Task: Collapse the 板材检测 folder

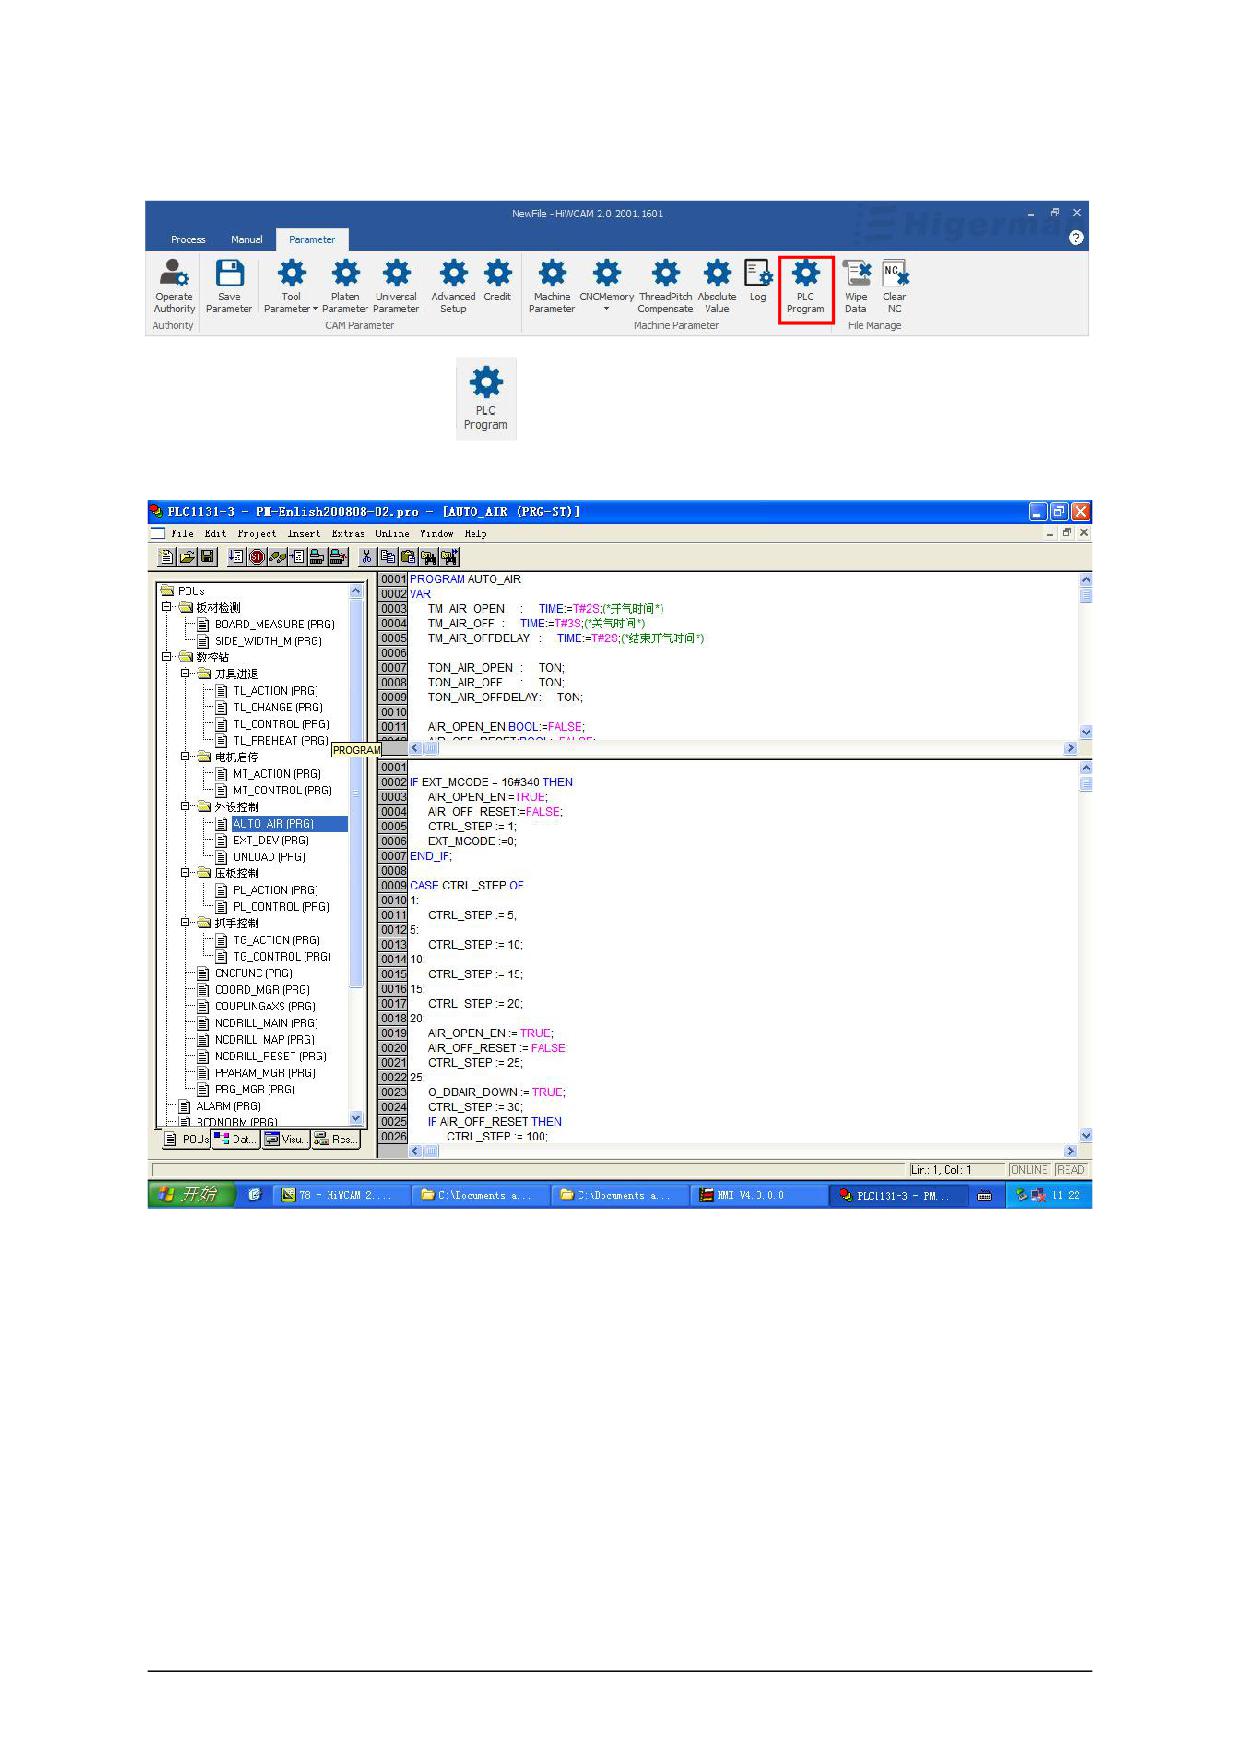Action: (x=167, y=607)
